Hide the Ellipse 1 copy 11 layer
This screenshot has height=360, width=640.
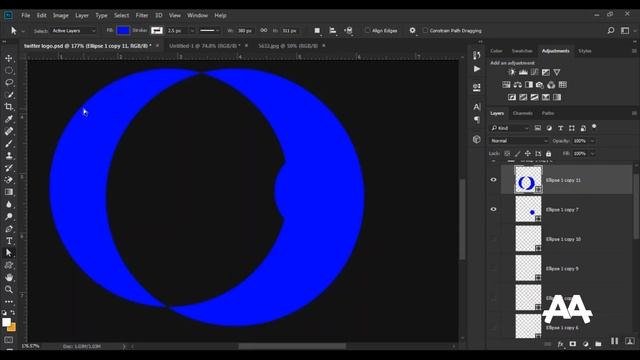pyautogui.click(x=493, y=180)
